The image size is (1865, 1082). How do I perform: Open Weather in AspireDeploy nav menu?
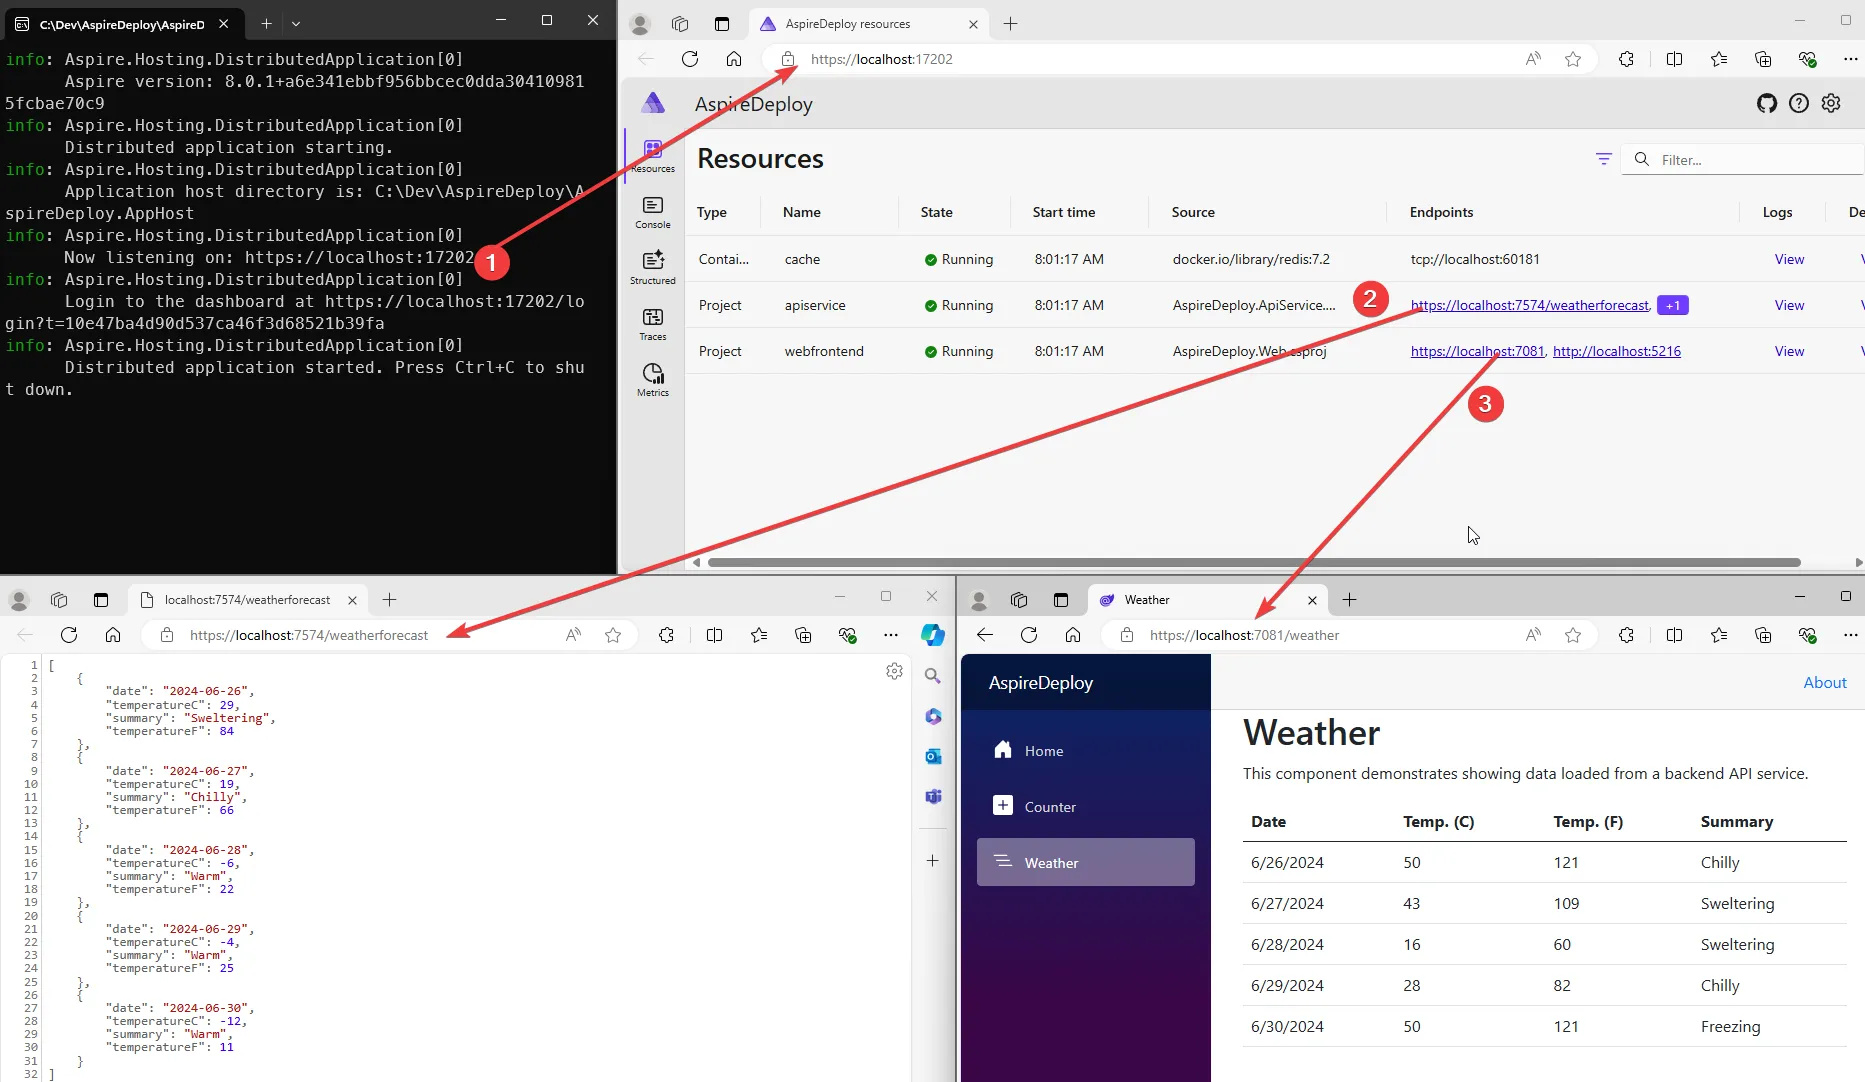1086,862
